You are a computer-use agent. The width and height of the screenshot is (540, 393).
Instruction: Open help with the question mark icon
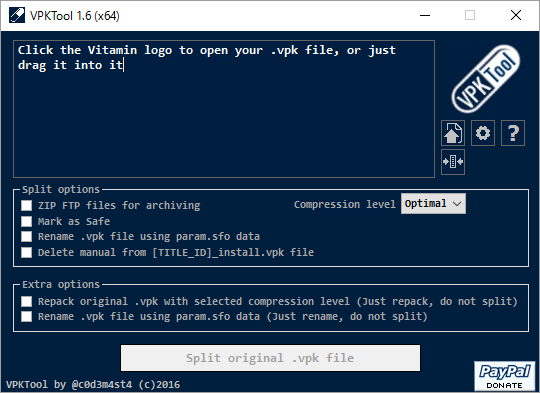513,133
